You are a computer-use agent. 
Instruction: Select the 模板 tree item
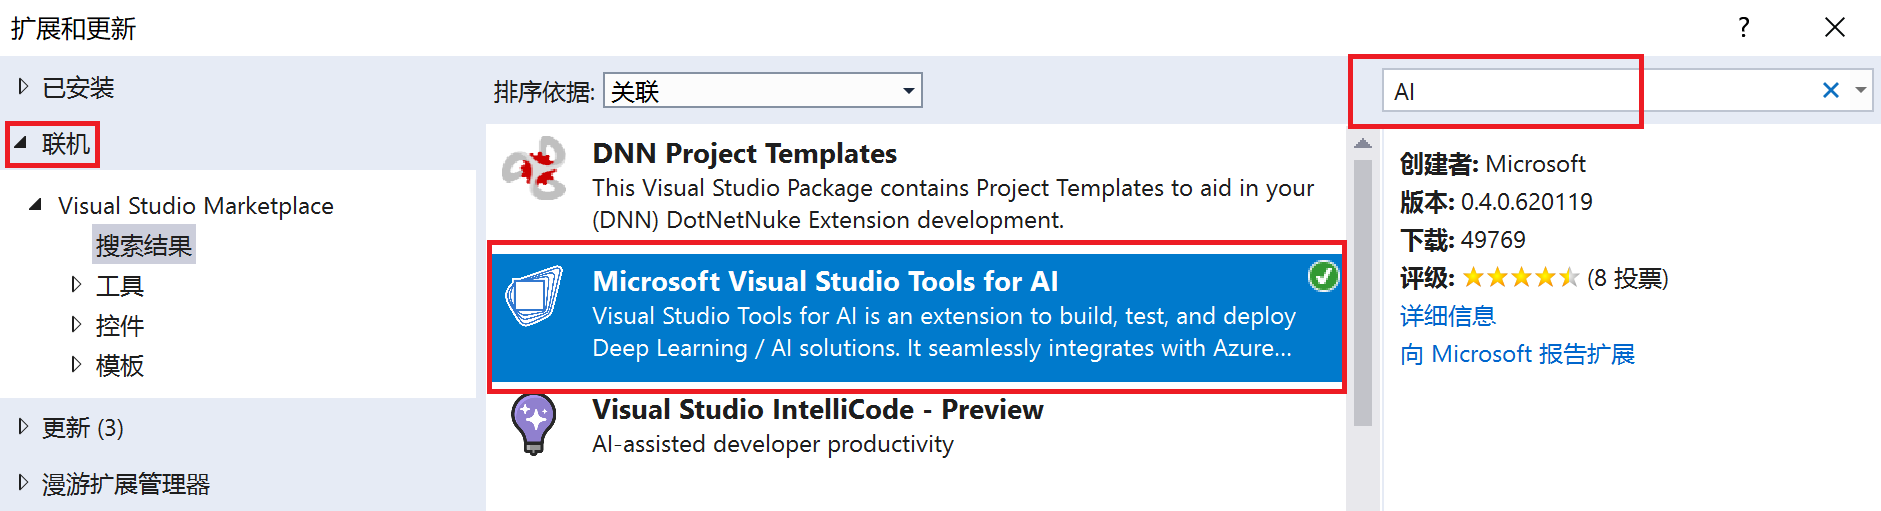(x=120, y=366)
